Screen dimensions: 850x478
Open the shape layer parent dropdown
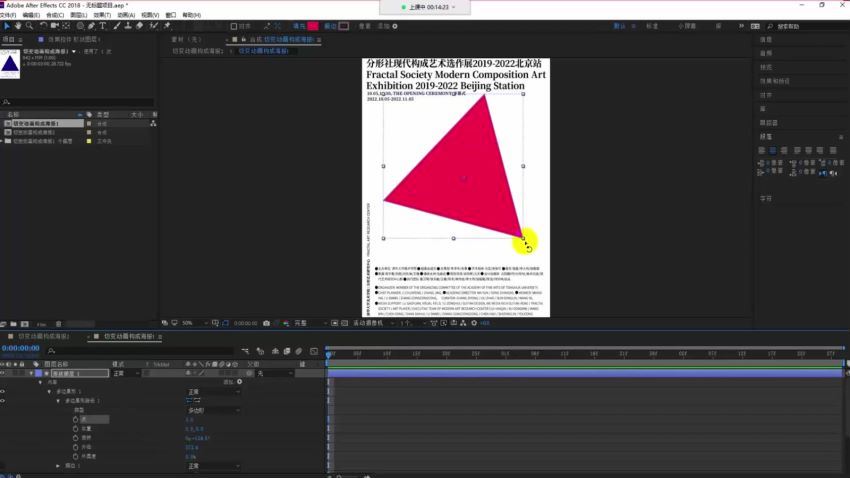click(274, 373)
